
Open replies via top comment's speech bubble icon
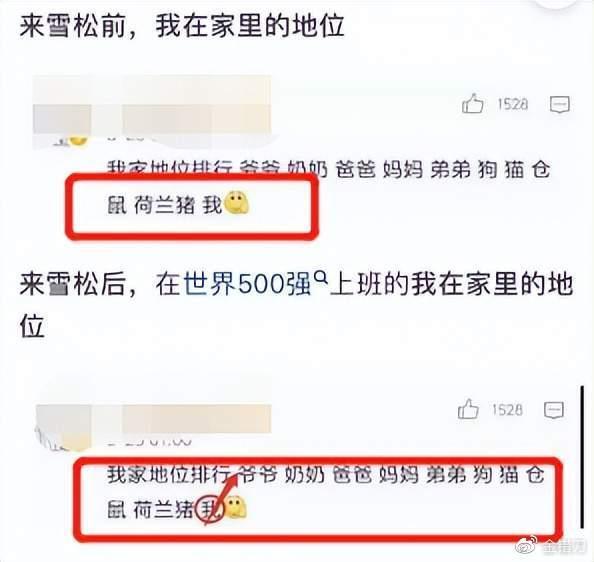click(x=560, y=104)
